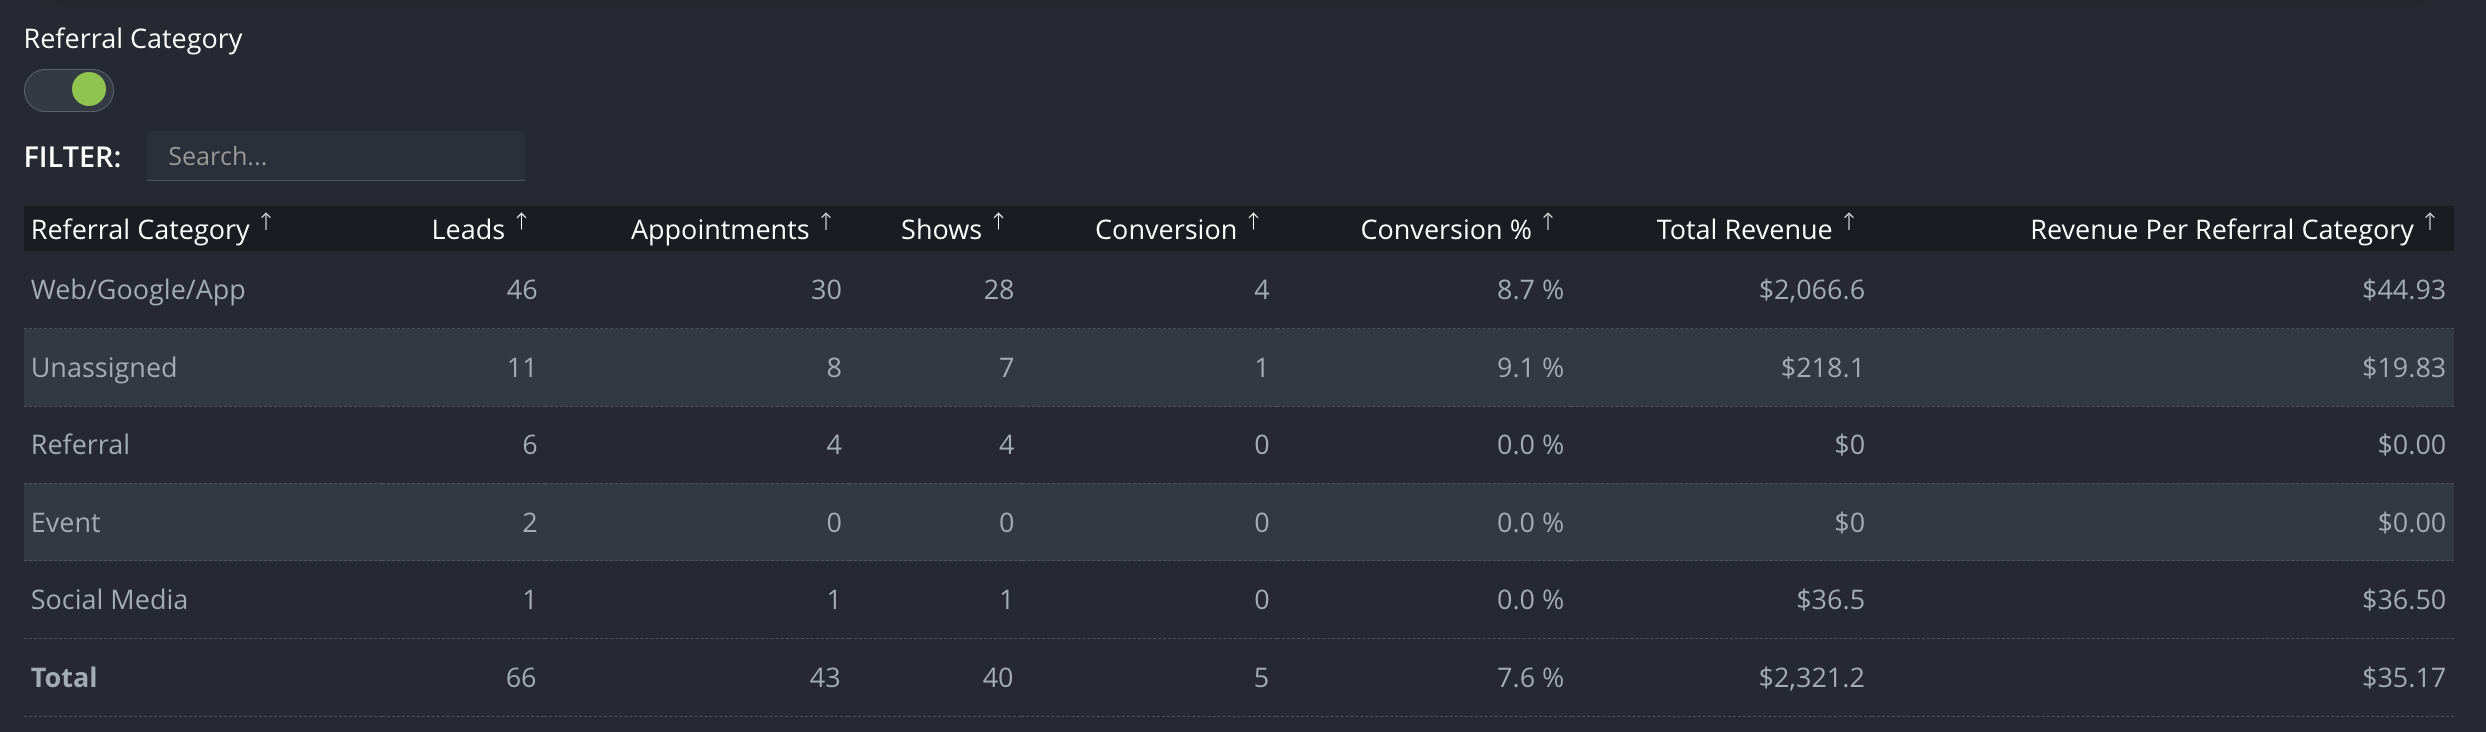Sort Conversion column with arrow icon
This screenshot has height=732, width=2486.
pos(1253,221)
